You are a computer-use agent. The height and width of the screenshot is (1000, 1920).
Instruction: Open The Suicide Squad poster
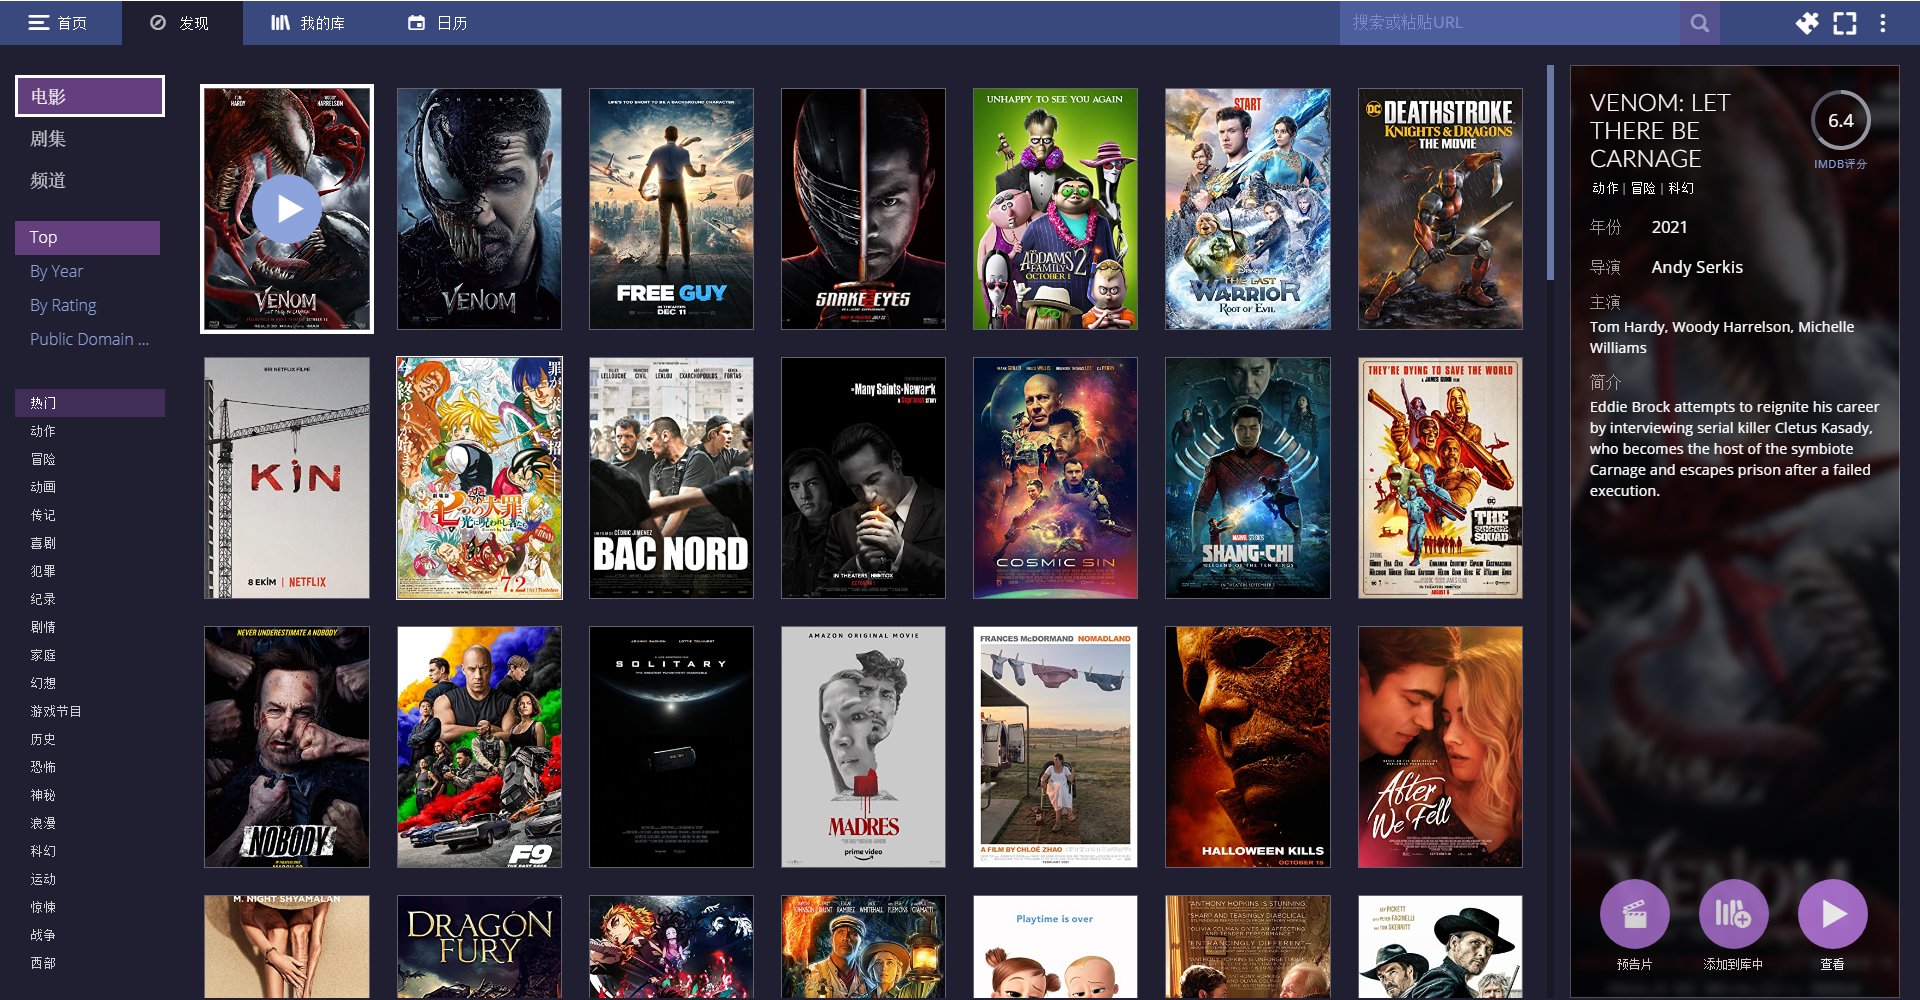tap(1440, 478)
